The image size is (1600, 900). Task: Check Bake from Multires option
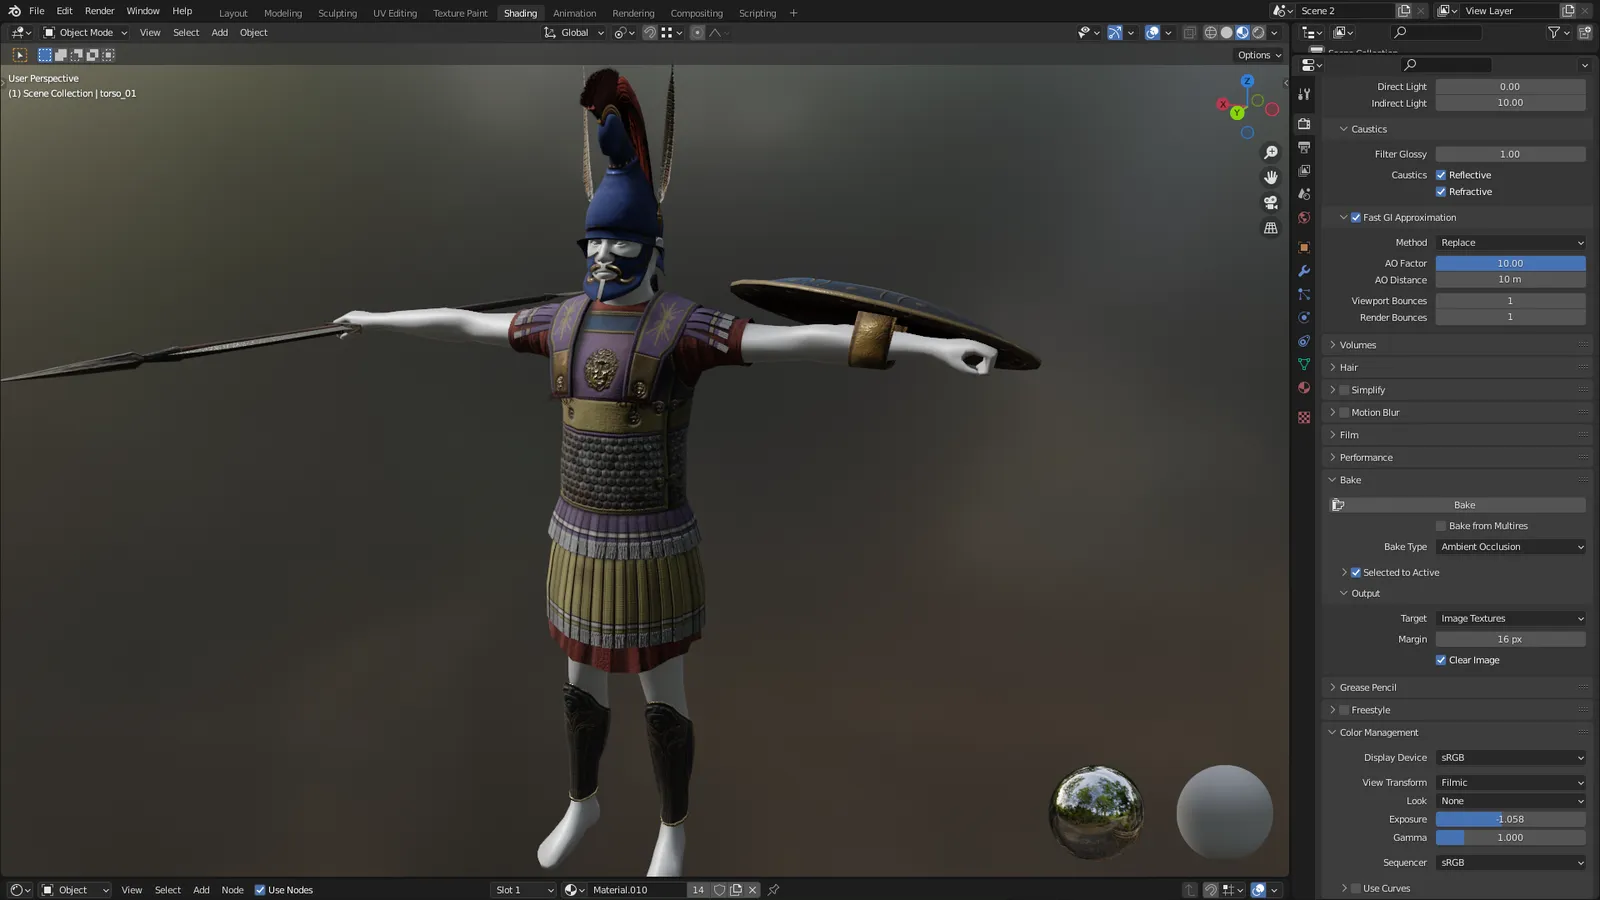(1441, 526)
